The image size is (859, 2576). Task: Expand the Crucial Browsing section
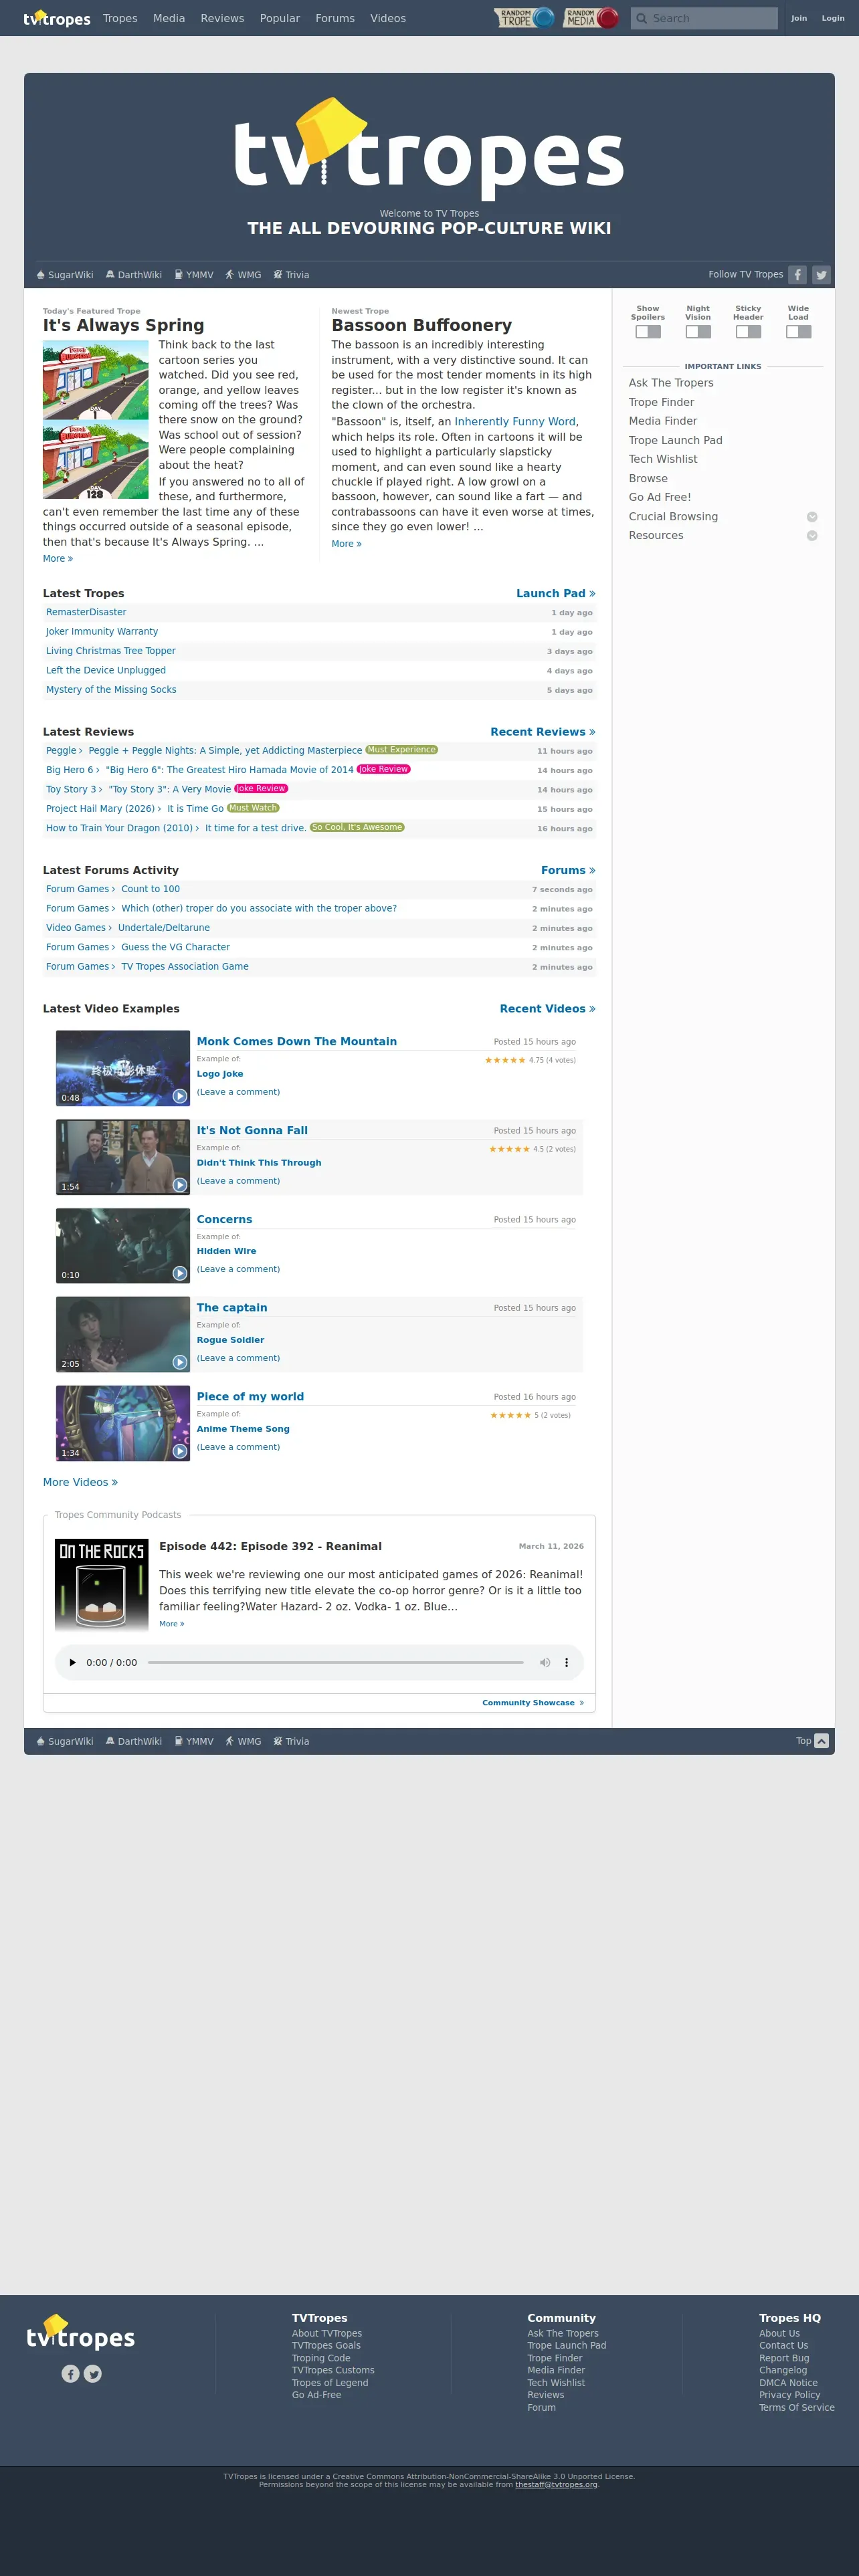coord(812,517)
